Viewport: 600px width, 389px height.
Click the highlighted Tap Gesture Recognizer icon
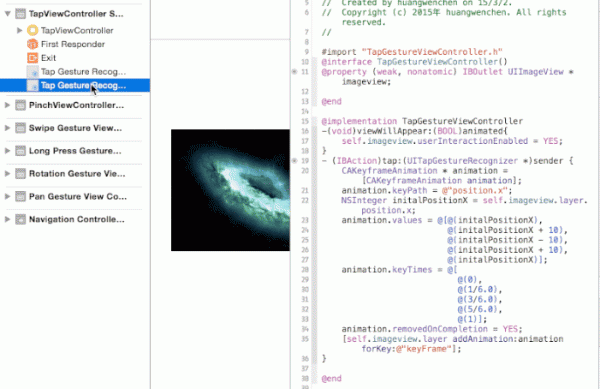point(33,85)
